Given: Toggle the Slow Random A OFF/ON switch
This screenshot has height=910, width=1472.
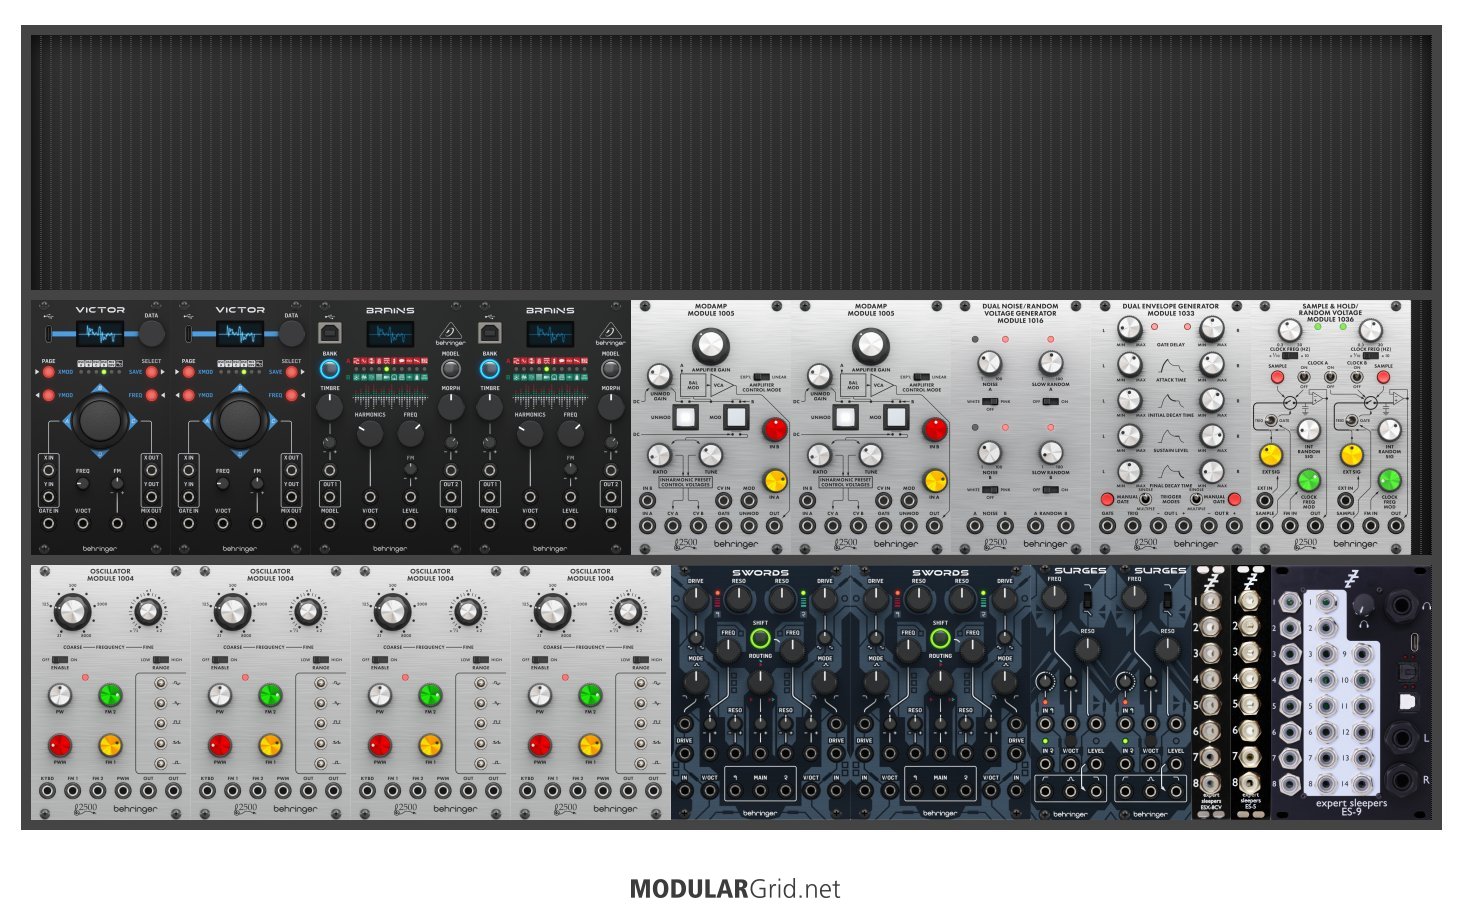Looking at the screenshot, I should [1050, 401].
